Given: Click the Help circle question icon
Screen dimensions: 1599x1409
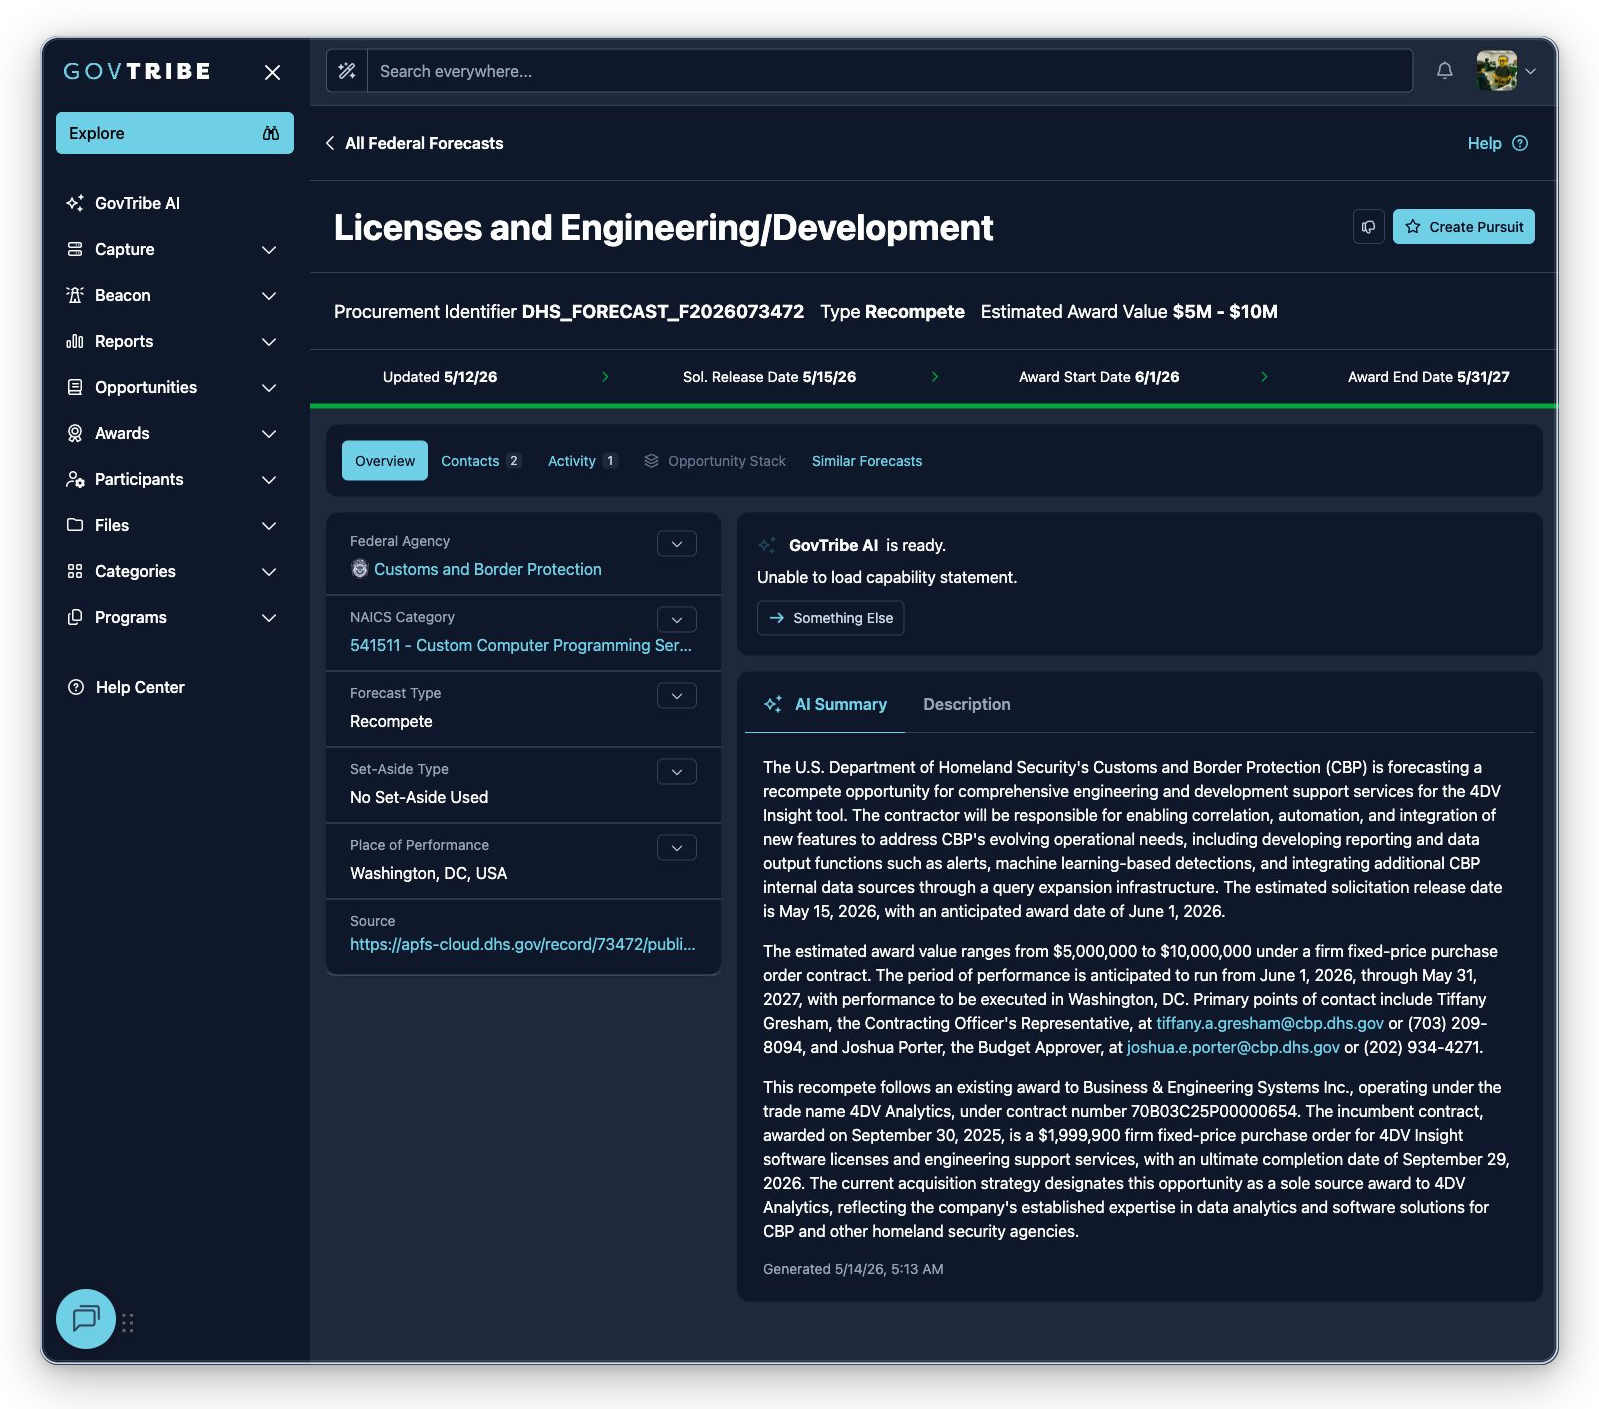Looking at the screenshot, I should click(1520, 143).
